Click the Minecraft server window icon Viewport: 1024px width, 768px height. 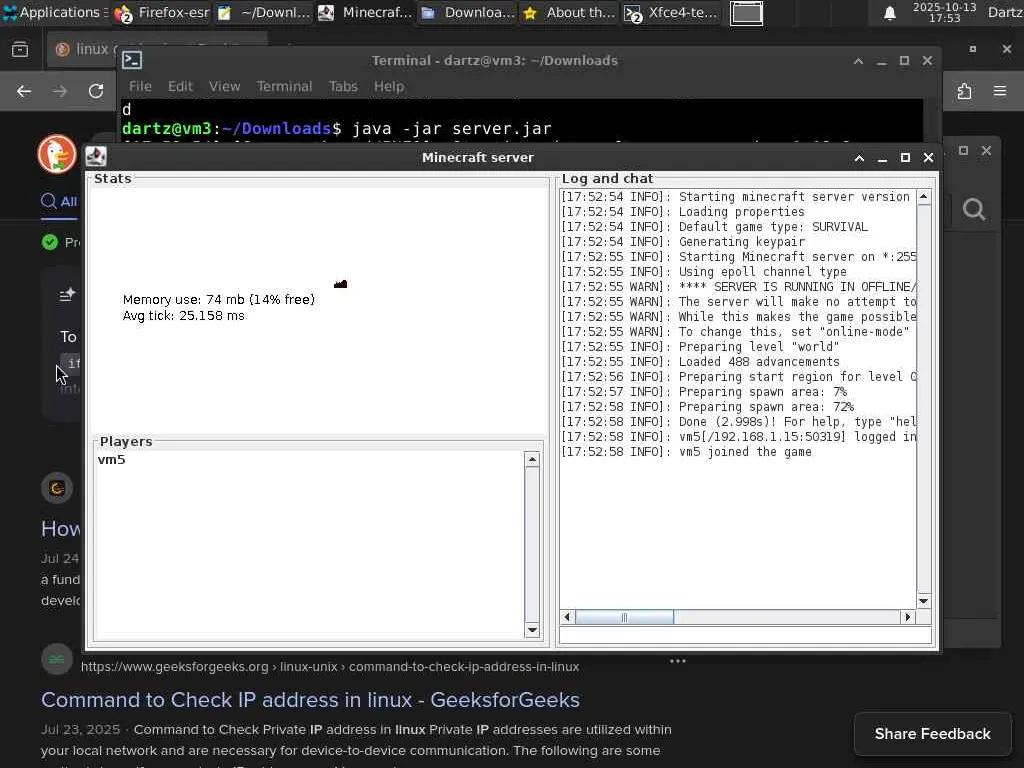(x=96, y=157)
